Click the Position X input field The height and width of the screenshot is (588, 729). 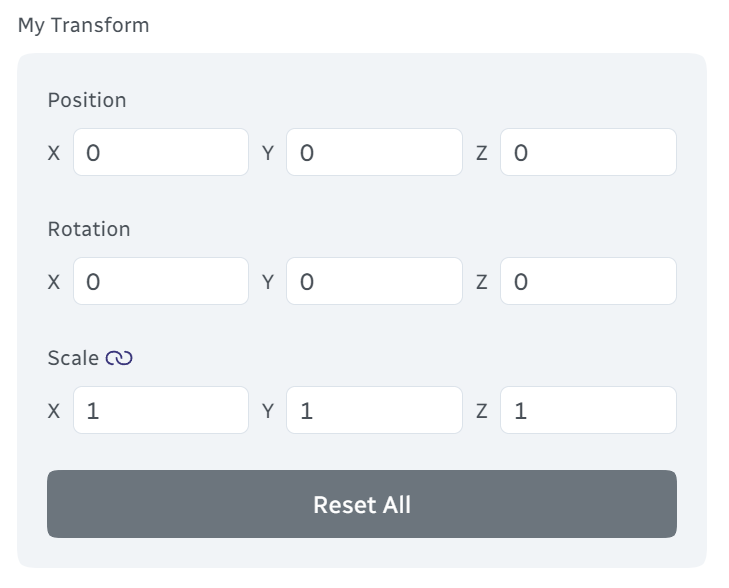161,152
